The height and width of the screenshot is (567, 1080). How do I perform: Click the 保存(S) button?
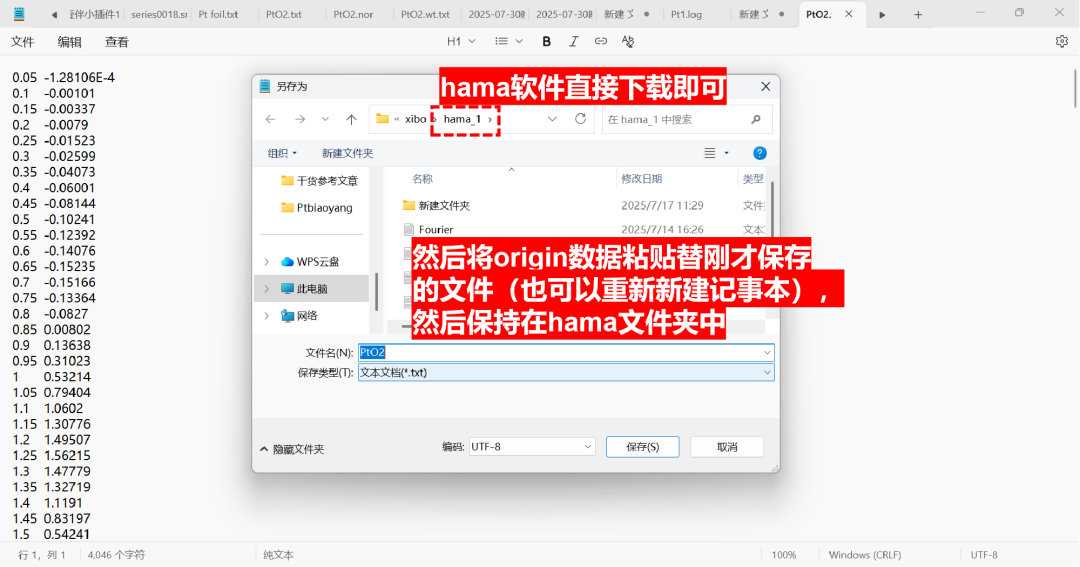(643, 446)
